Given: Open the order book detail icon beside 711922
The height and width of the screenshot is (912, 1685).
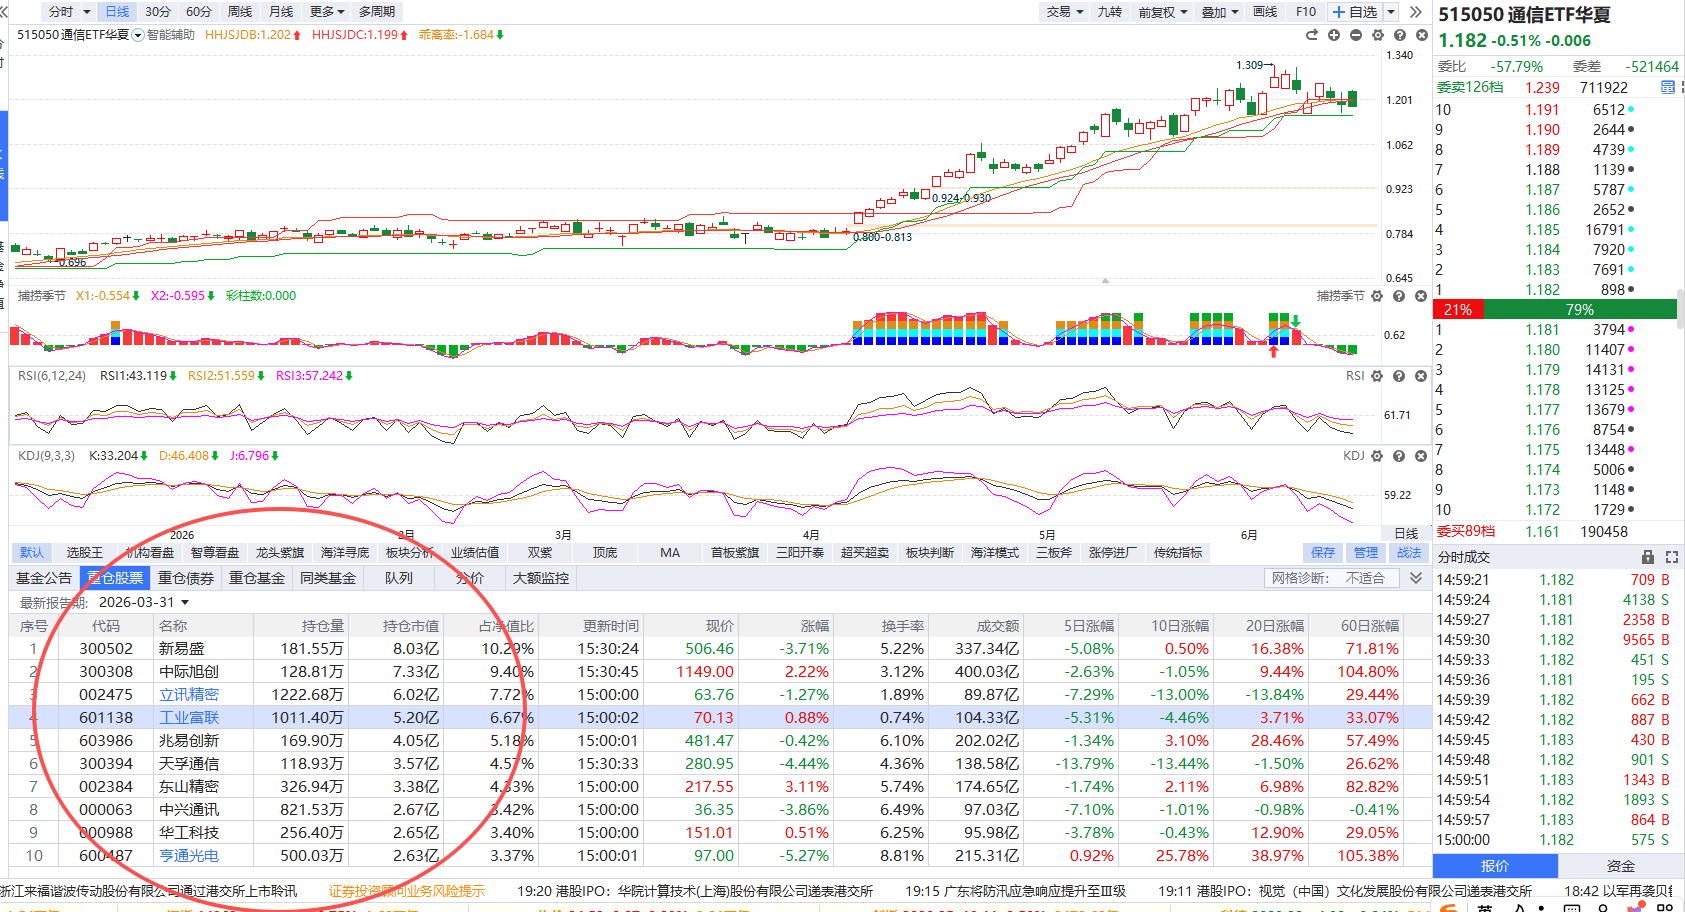Looking at the screenshot, I should coord(1668,88).
